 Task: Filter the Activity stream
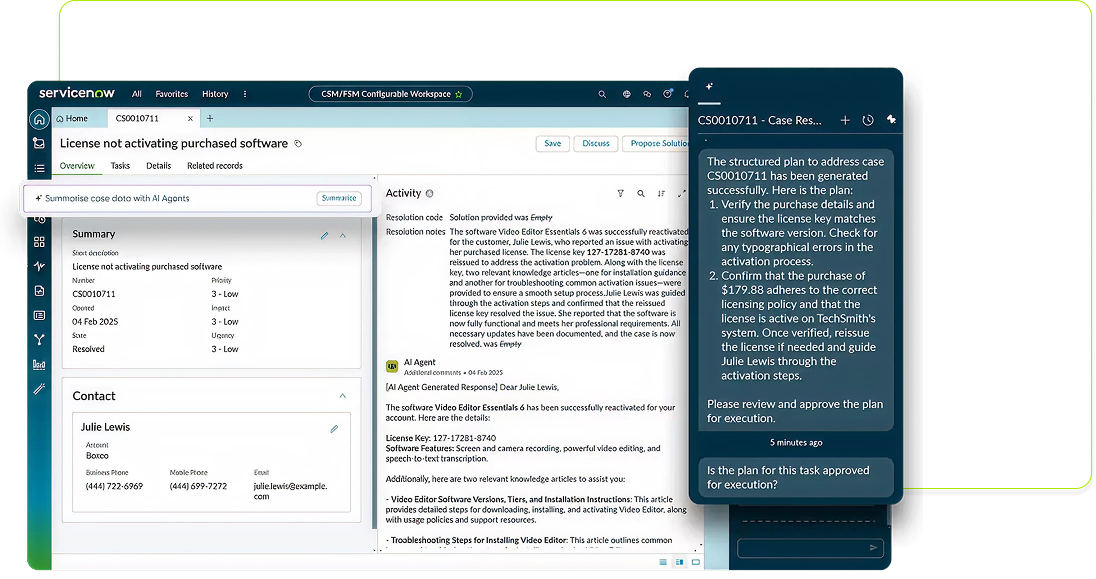tap(620, 194)
